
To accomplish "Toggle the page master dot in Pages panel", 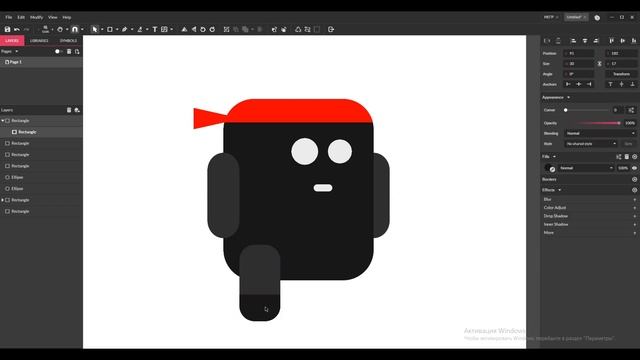I will [x=58, y=51].
